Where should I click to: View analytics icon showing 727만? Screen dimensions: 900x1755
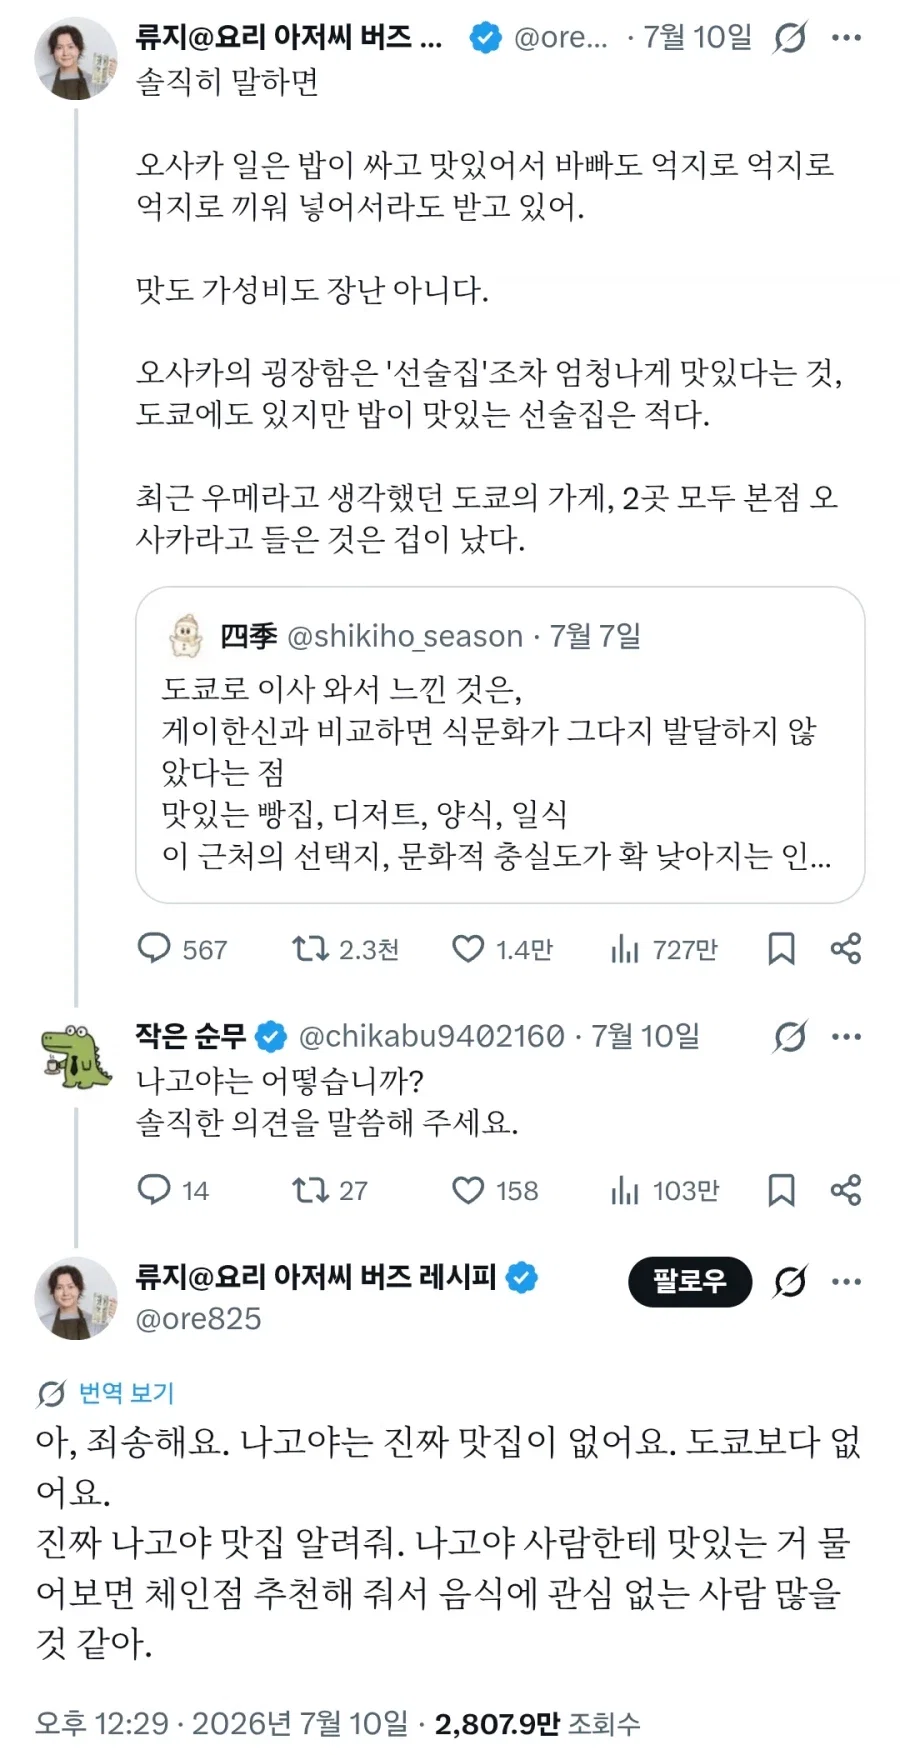[x=624, y=948]
